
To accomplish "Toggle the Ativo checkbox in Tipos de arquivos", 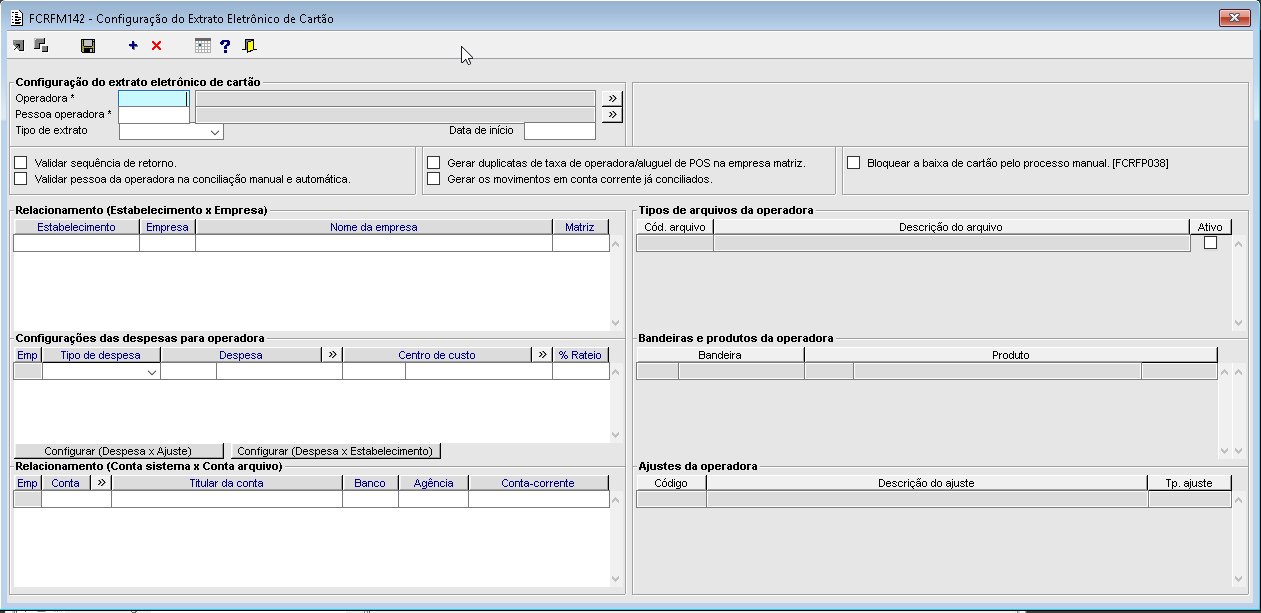I will [1211, 243].
